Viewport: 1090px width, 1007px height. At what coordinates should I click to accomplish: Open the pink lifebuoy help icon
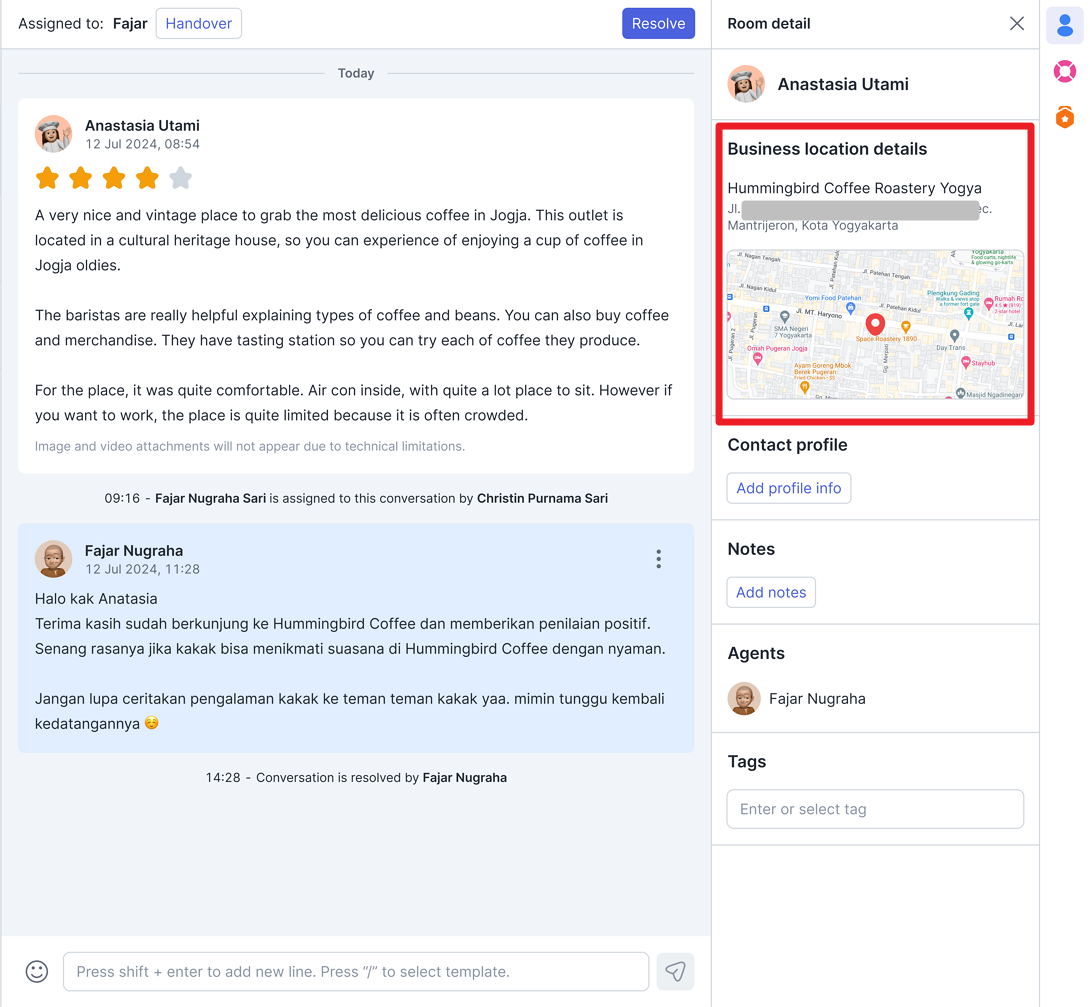point(1064,71)
